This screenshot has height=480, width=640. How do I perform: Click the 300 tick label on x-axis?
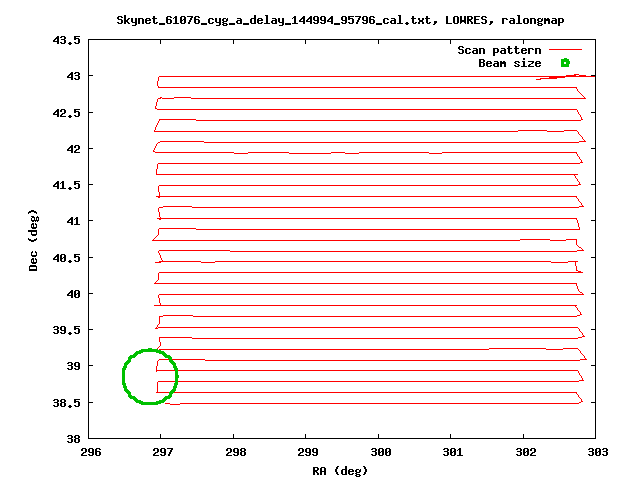point(378,452)
